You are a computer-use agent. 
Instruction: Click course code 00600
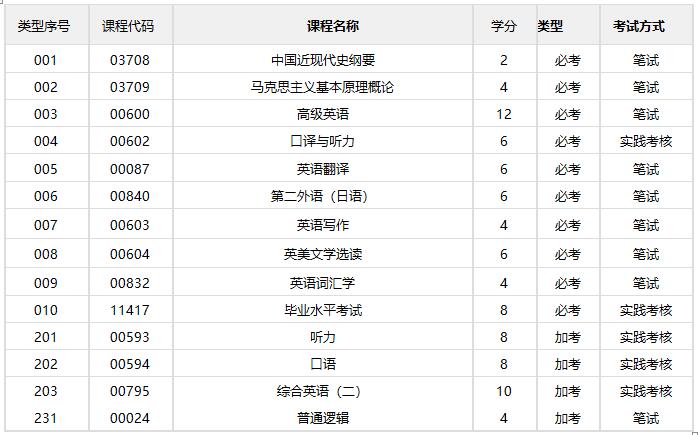click(x=130, y=114)
